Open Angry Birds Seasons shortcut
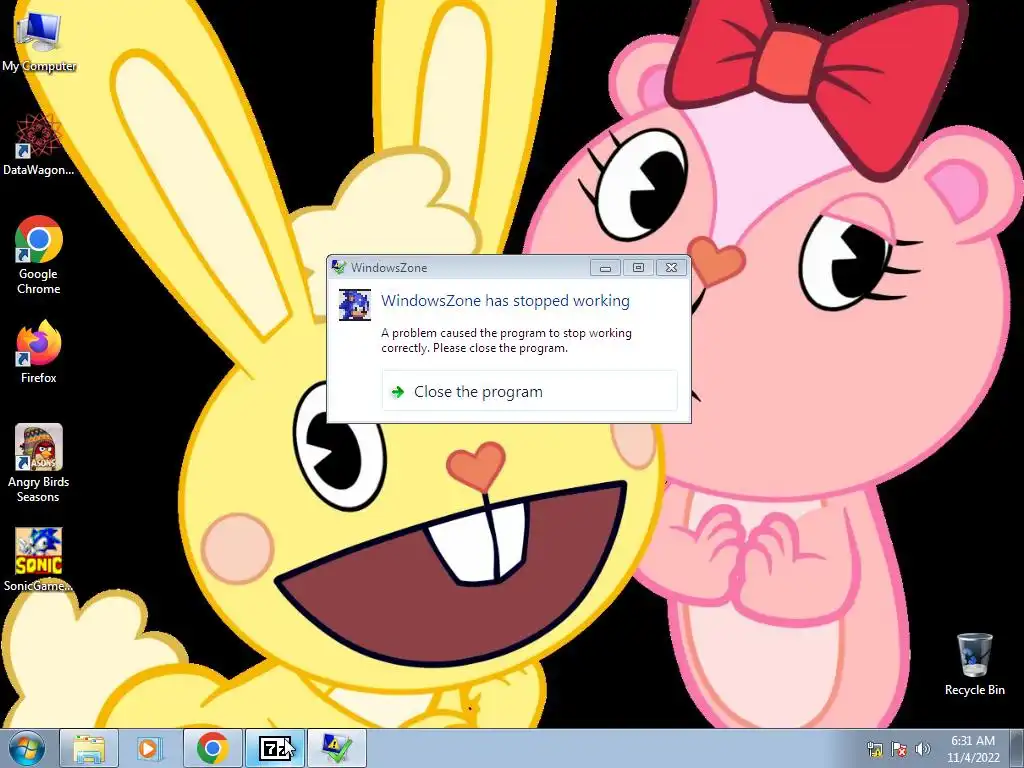This screenshot has height=768, width=1024. pos(39,463)
